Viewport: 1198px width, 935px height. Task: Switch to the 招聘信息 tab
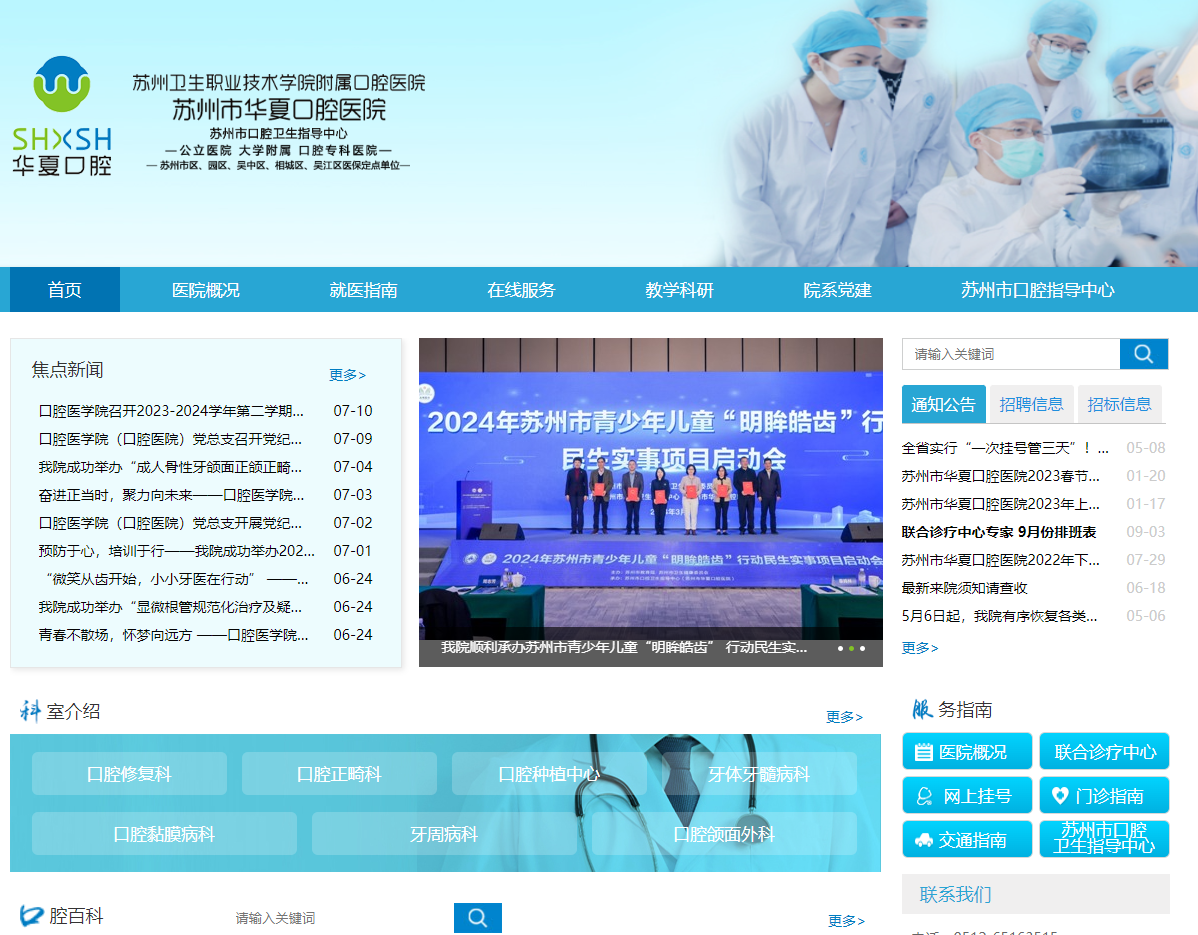point(1031,404)
